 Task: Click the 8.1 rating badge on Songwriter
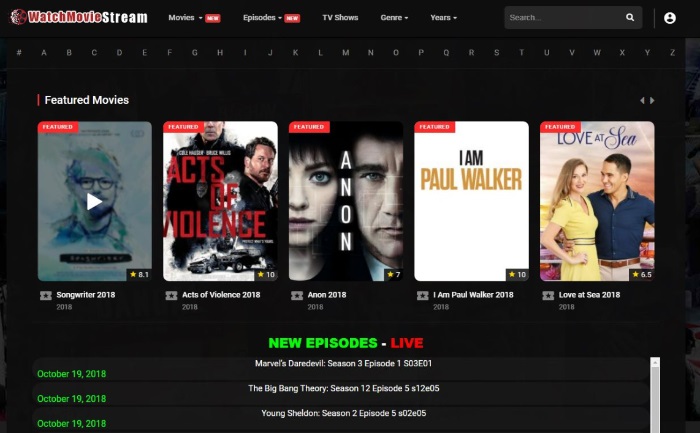point(139,275)
